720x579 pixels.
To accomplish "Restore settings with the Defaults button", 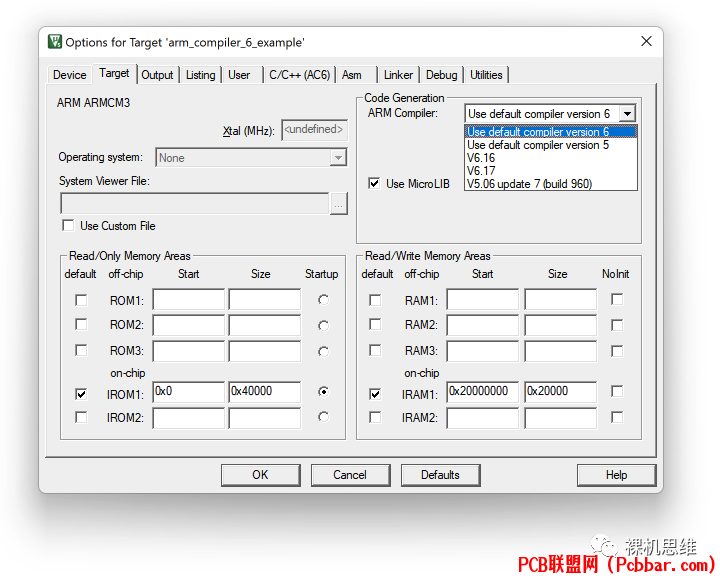I will tap(440, 475).
